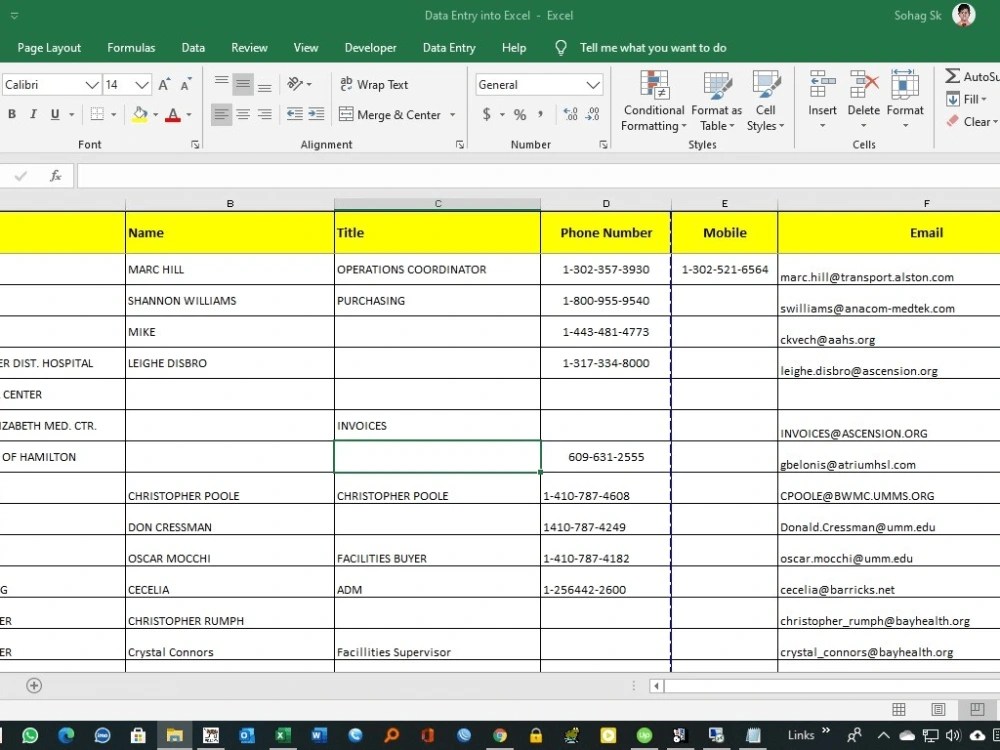
Task: Toggle Bold formatting
Action: click(11, 114)
